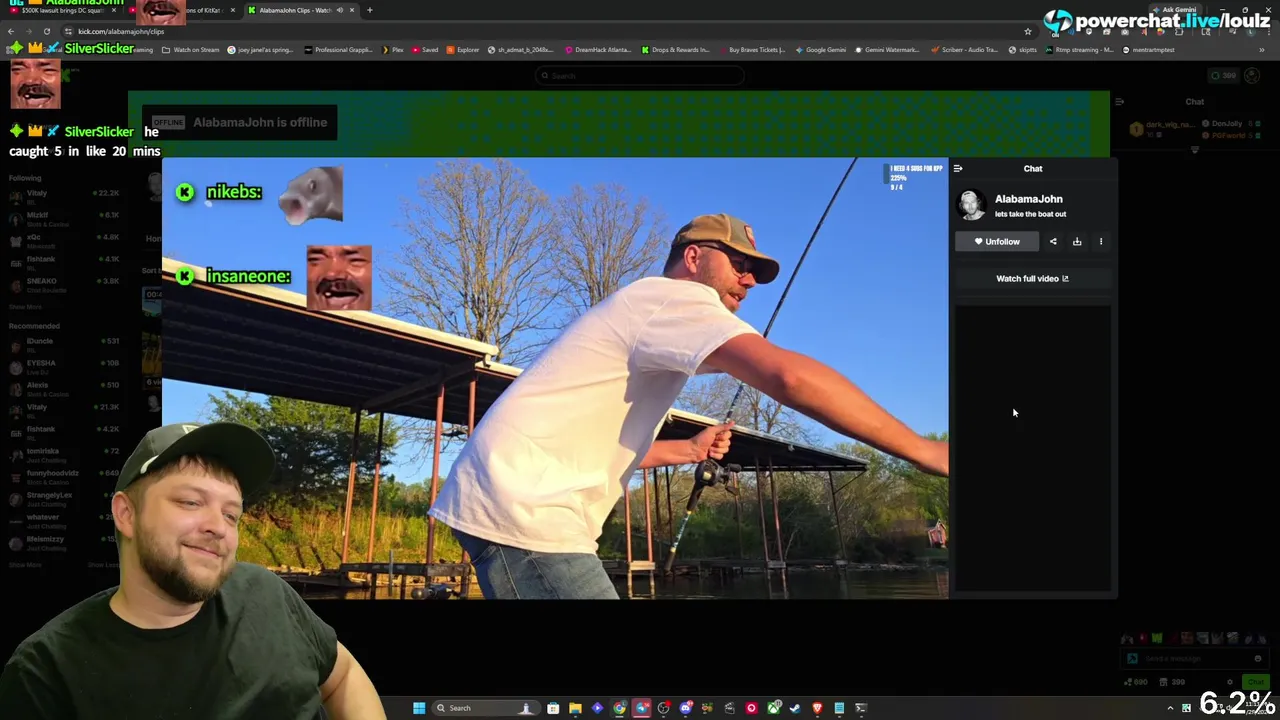Click the share icon beside Unfollow
The height and width of the screenshot is (720, 1280).
tap(1053, 241)
